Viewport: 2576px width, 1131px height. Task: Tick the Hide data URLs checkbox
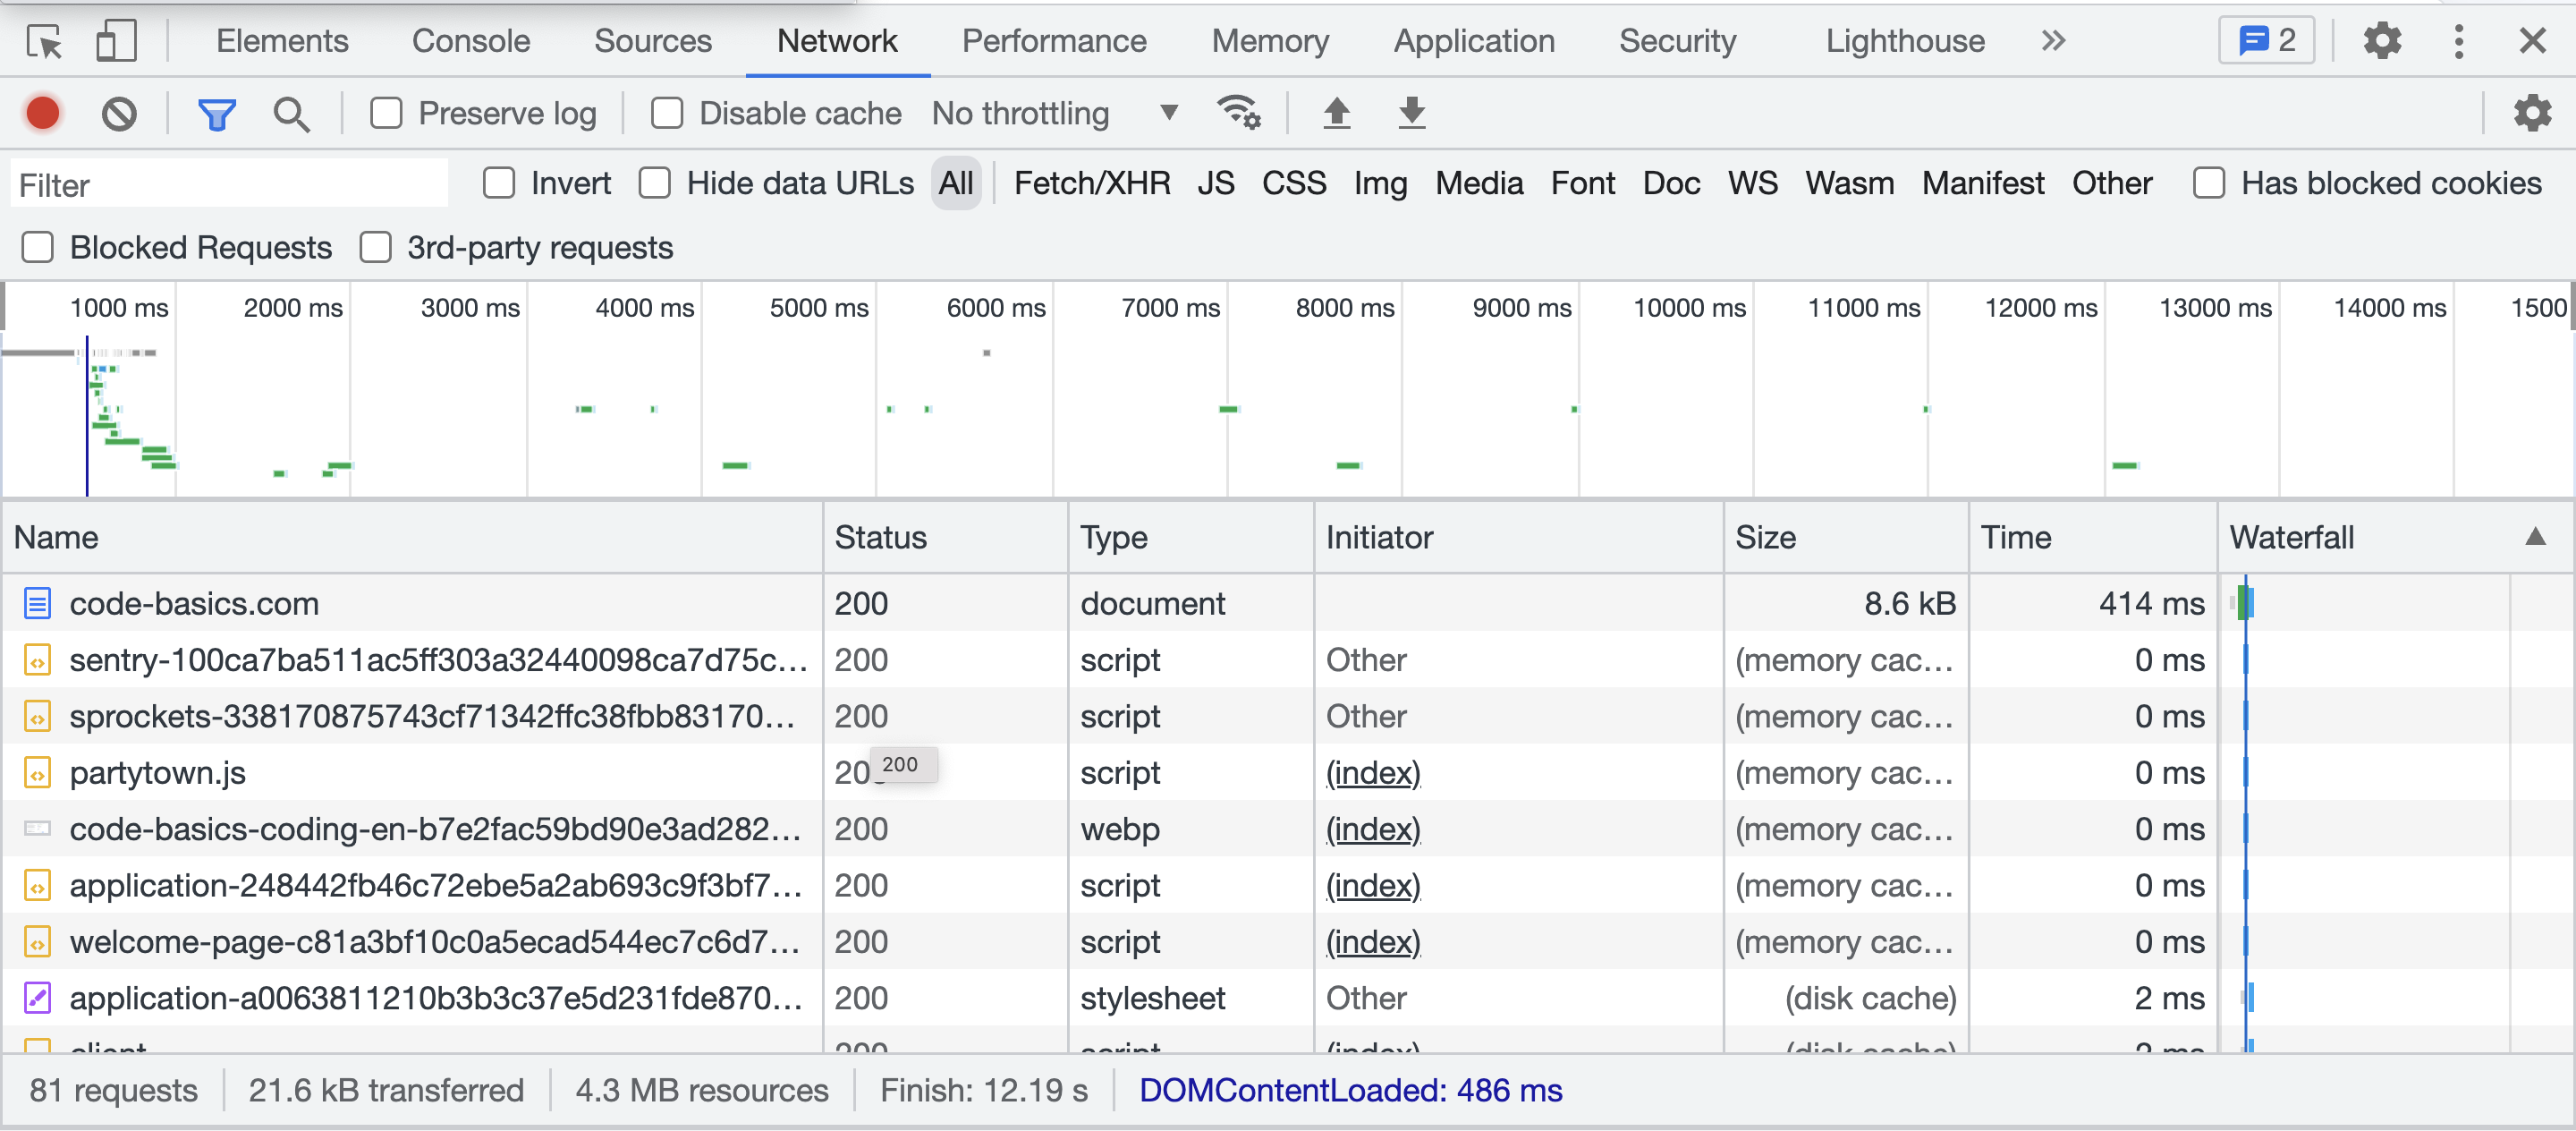point(655,183)
